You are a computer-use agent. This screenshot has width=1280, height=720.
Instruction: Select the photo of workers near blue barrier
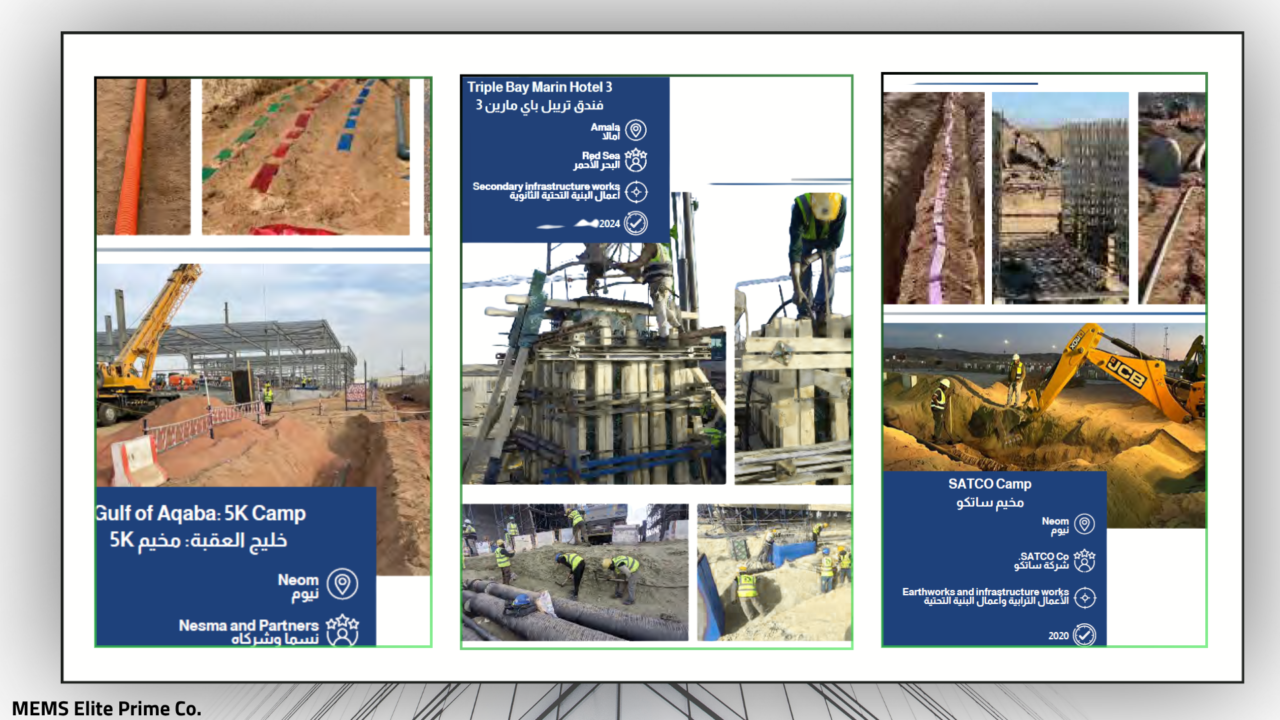pos(774,572)
